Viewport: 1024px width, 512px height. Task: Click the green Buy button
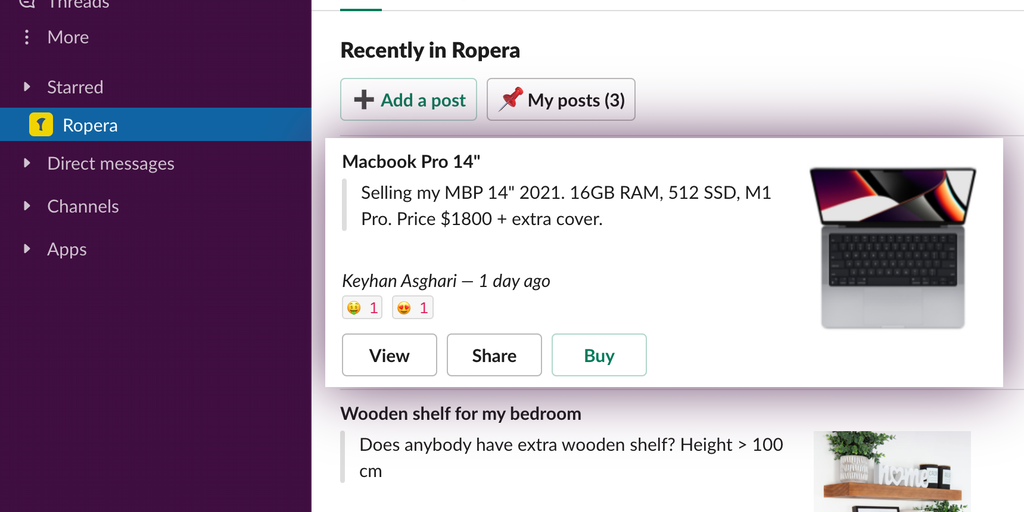(599, 355)
